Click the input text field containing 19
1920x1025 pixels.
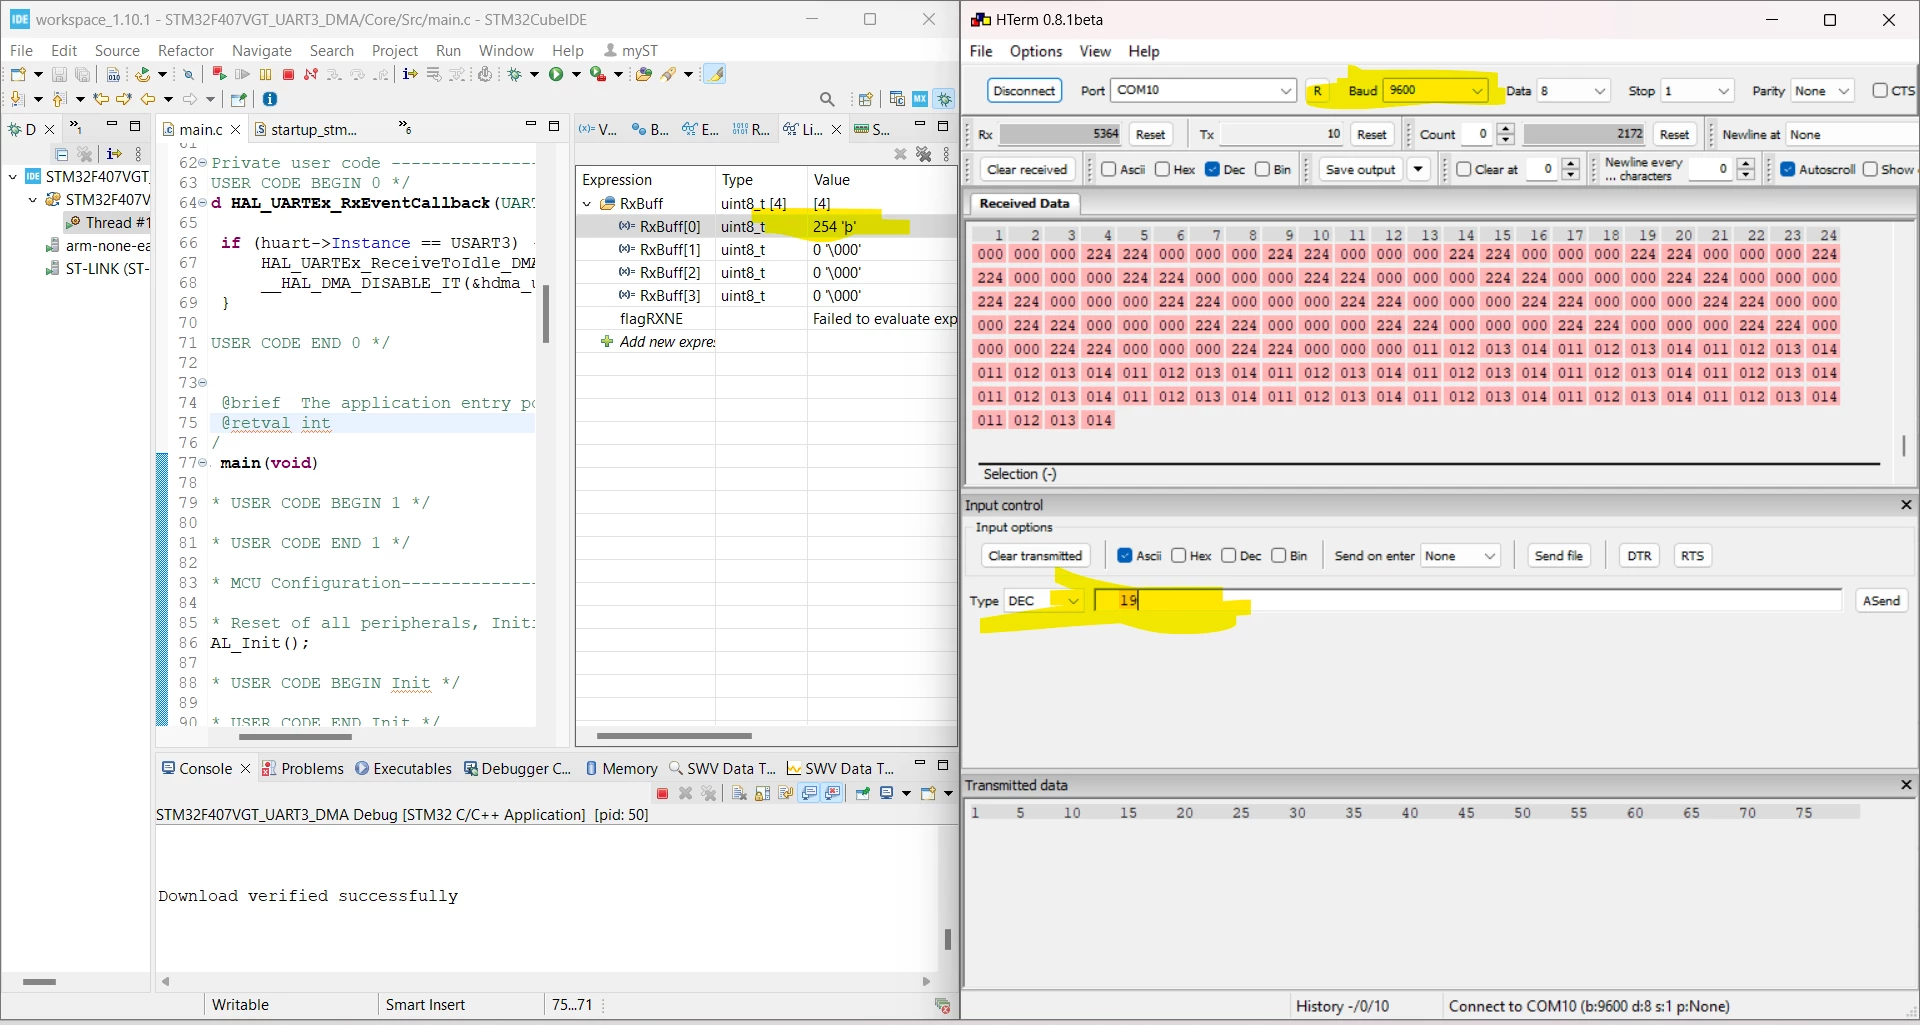tap(1468, 601)
